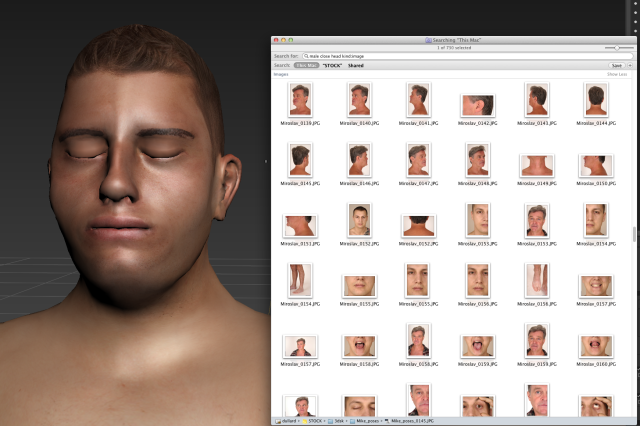Screen dimensions: 640x426
Task: Click the magnifier icon in the search field
Action: pos(306,56)
